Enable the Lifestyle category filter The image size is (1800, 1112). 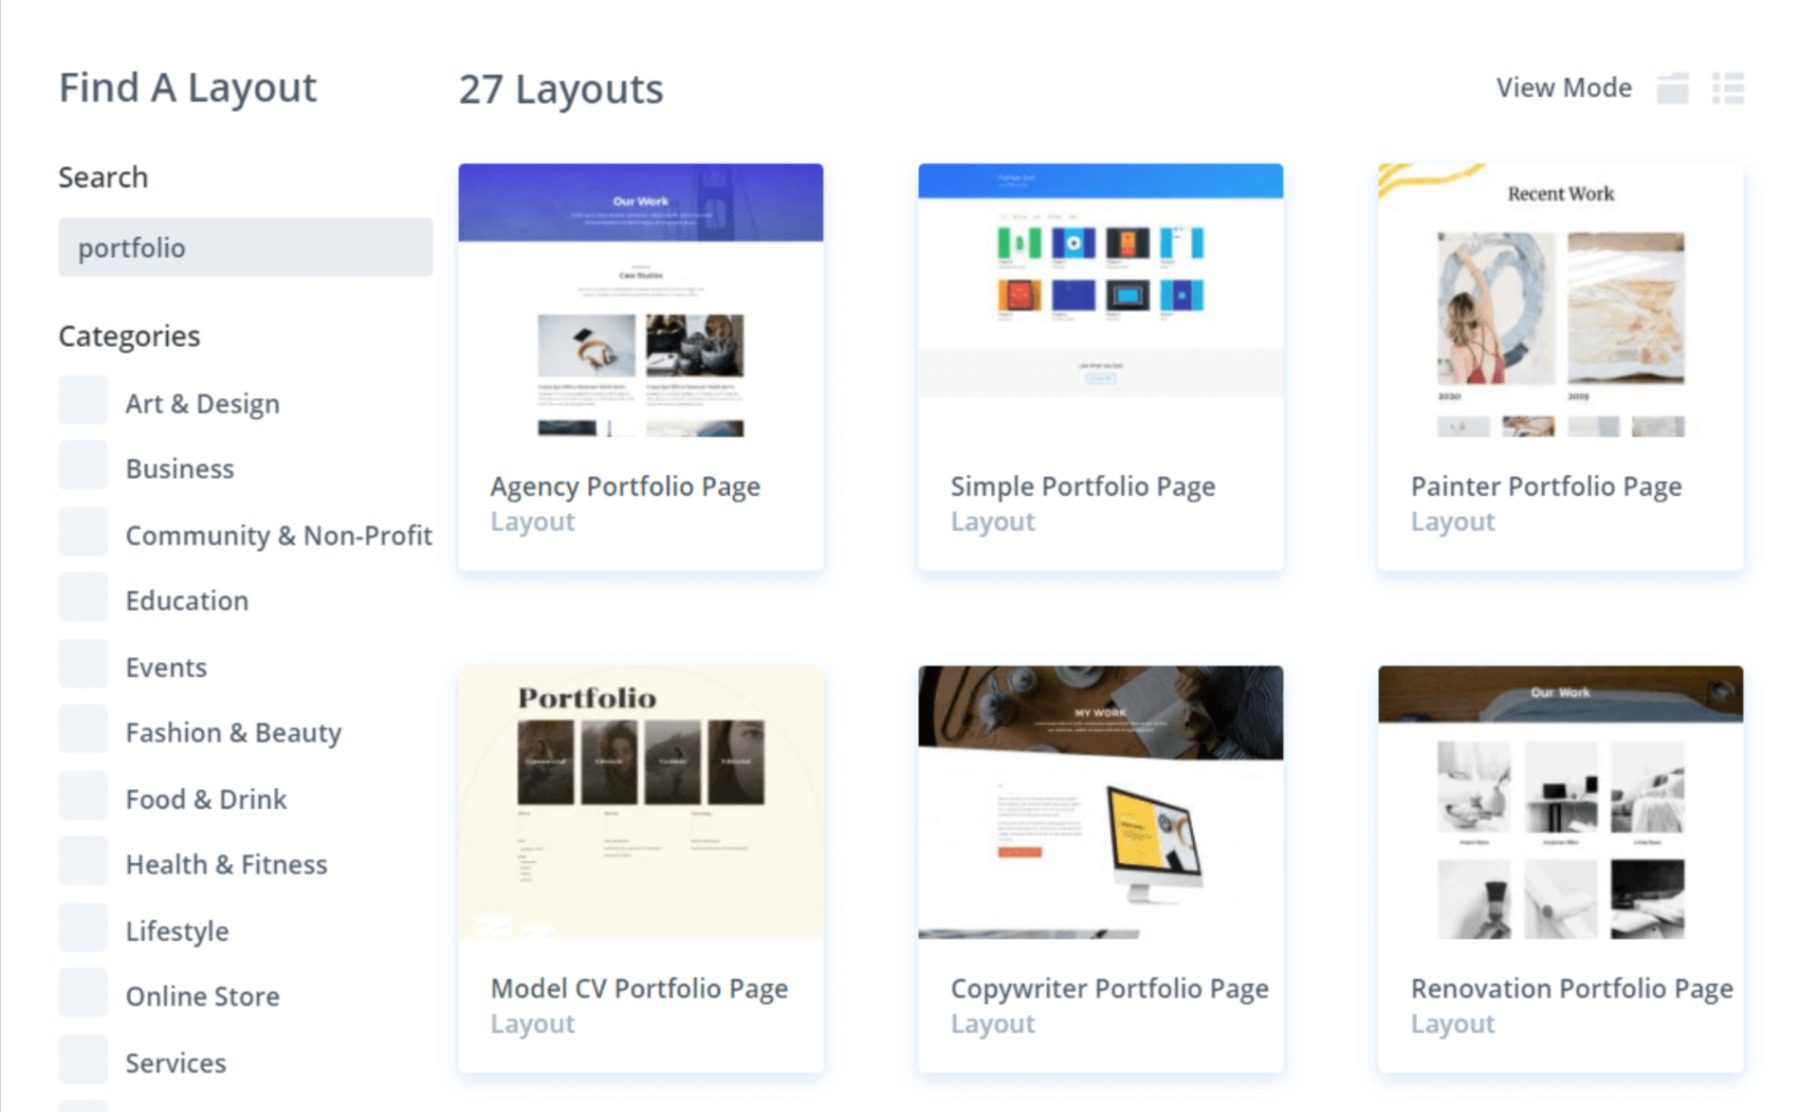click(84, 927)
